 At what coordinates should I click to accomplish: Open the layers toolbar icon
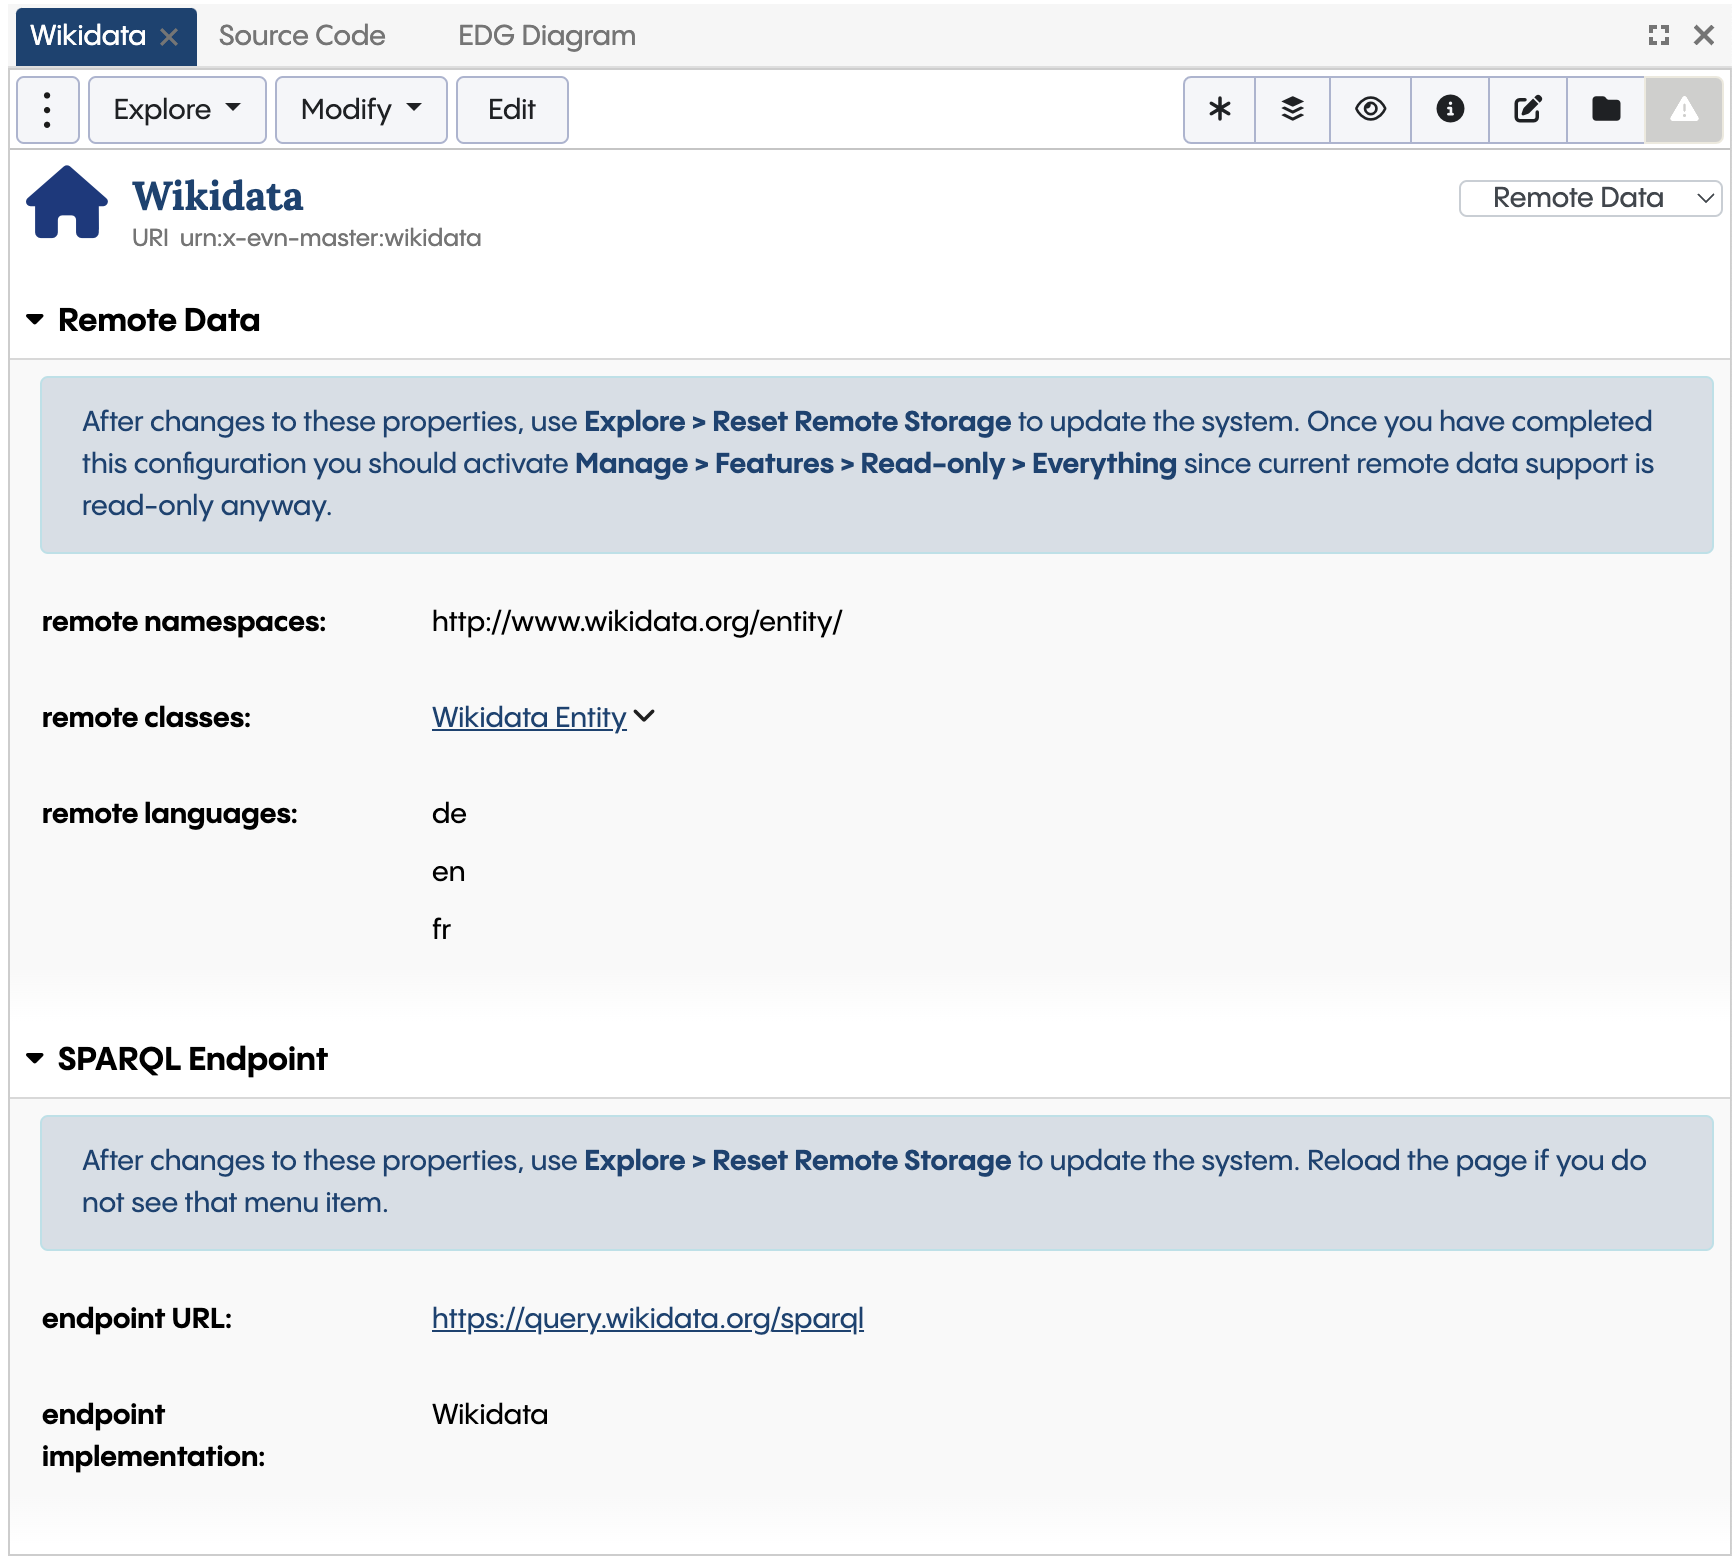pyautogui.click(x=1292, y=110)
